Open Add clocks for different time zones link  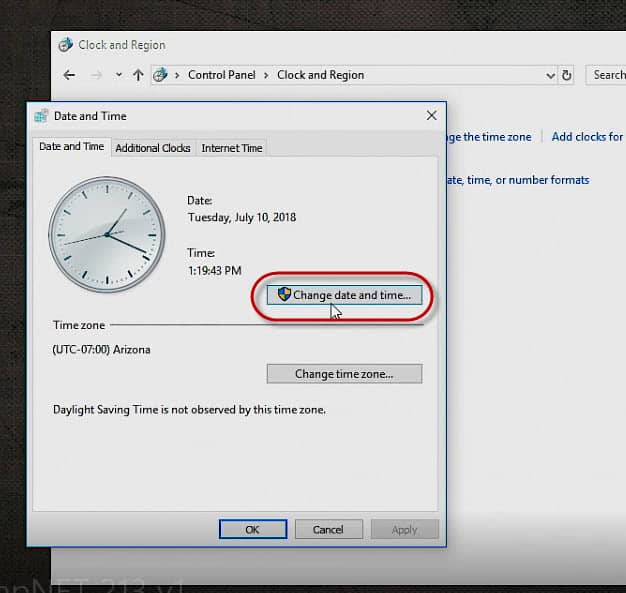588,137
